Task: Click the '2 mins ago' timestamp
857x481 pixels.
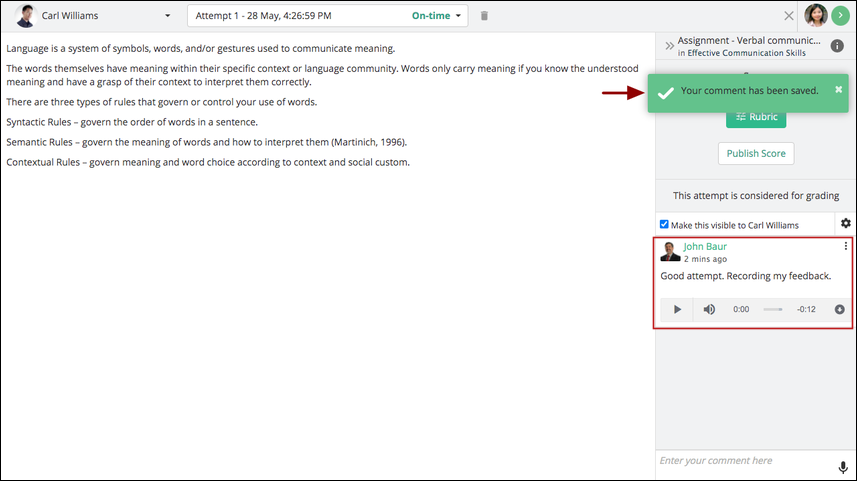Action: tap(705, 259)
